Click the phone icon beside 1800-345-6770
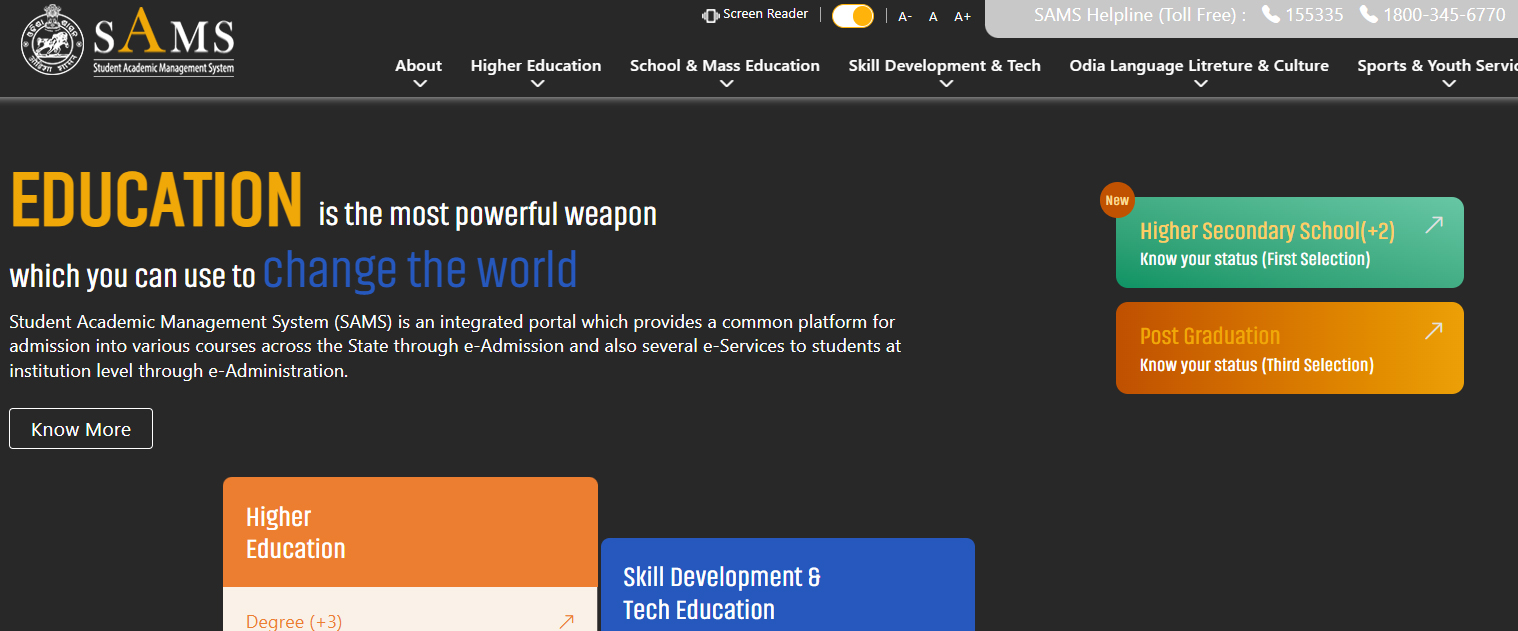Image resolution: width=1518 pixels, height=631 pixels. pos(1368,15)
